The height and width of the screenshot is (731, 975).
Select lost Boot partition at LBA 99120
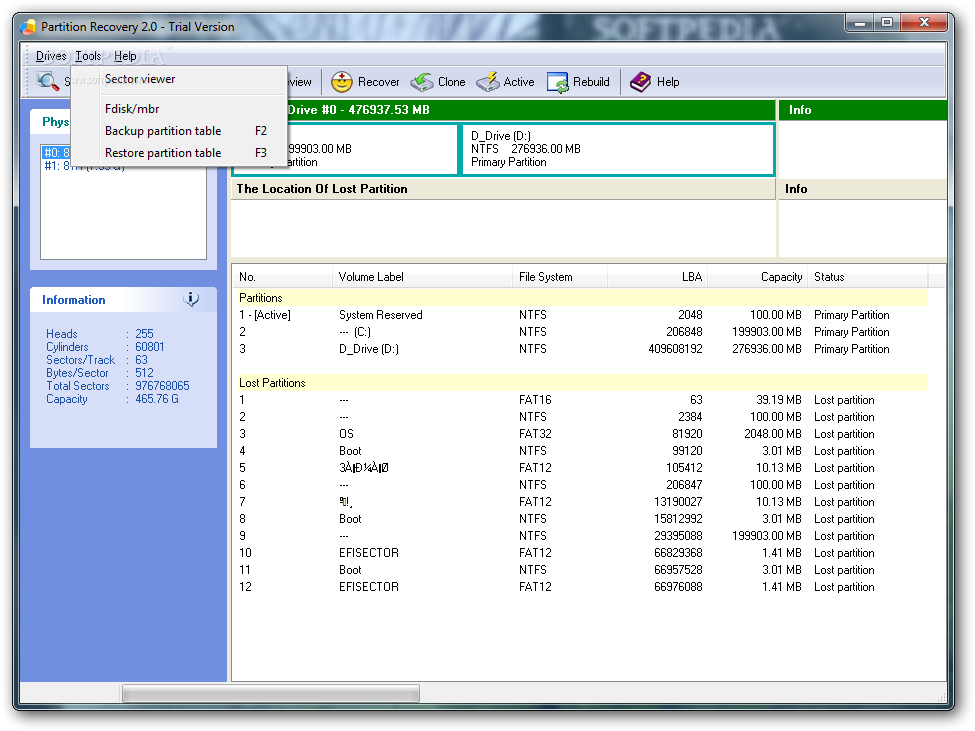(581, 451)
